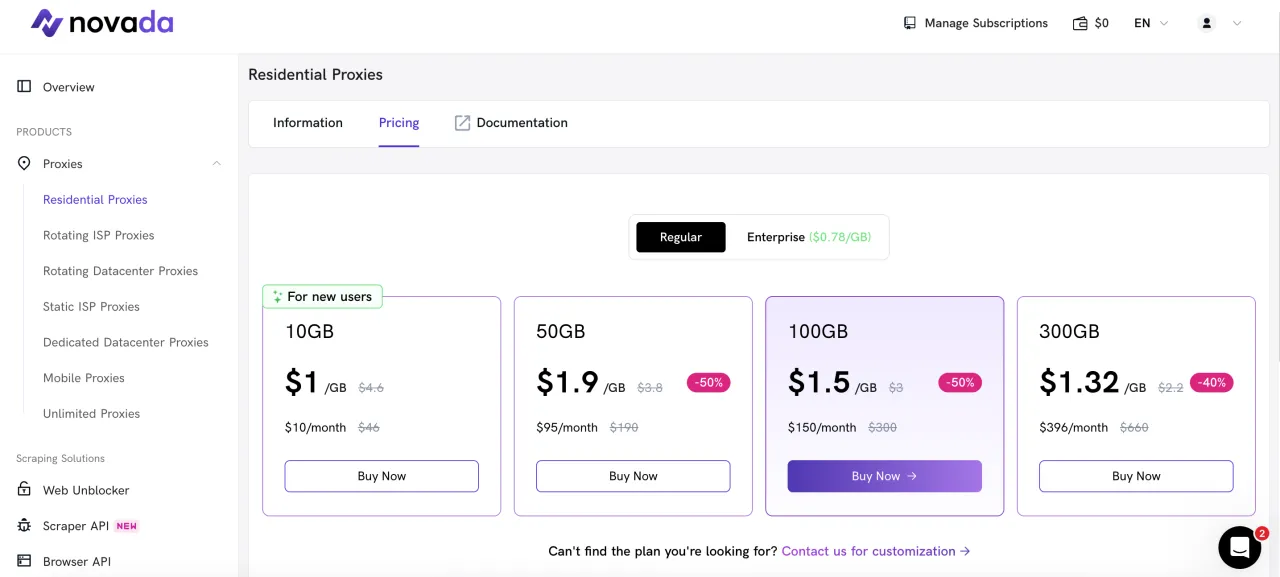
Task: Open the wallet balance icon
Action: (x=1080, y=23)
